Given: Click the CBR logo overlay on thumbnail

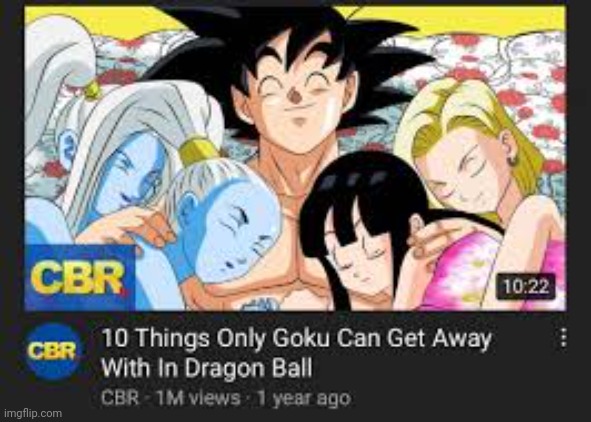Looking at the screenshot, I should (x=80, y=277).
